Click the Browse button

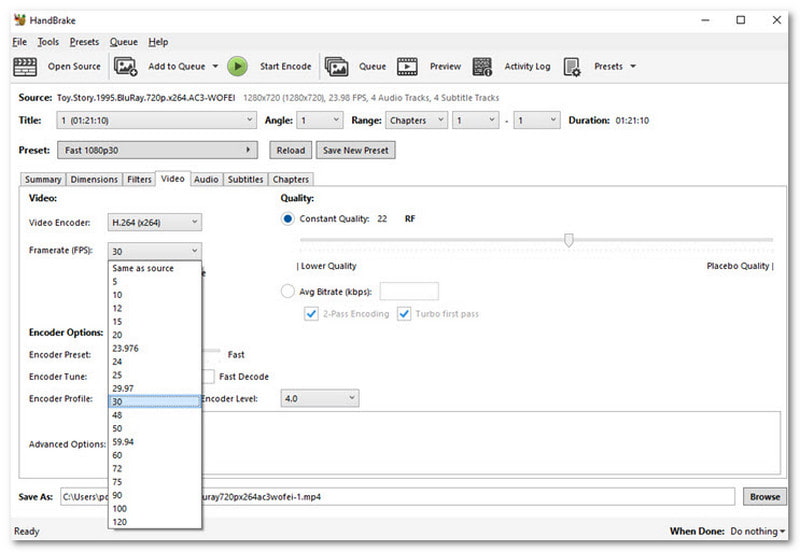(764, 496)
